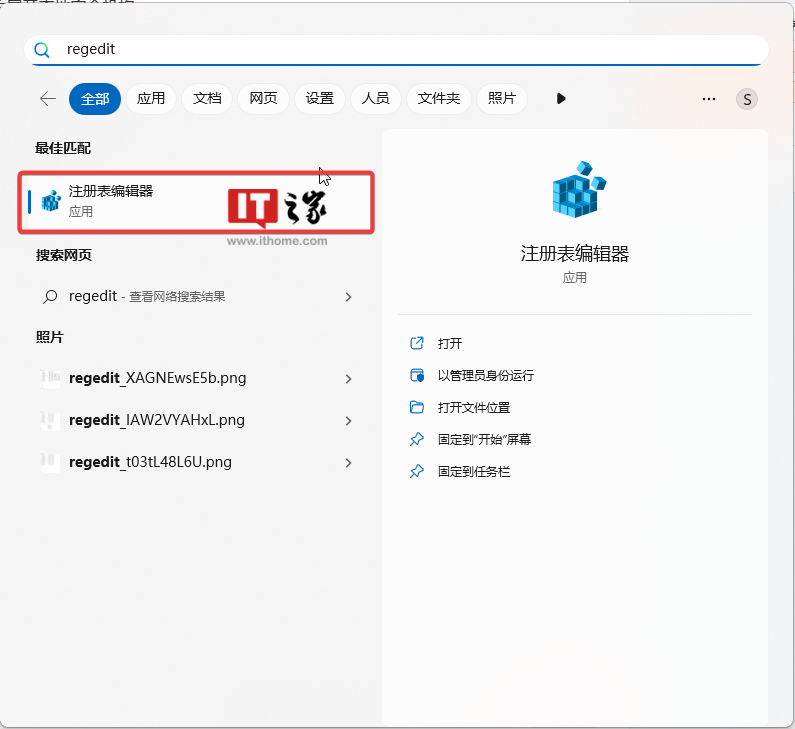Click the search magnifier icon in search box
Image resolution: width=795 pixels, height=729 pixels.
pos(42,50)
